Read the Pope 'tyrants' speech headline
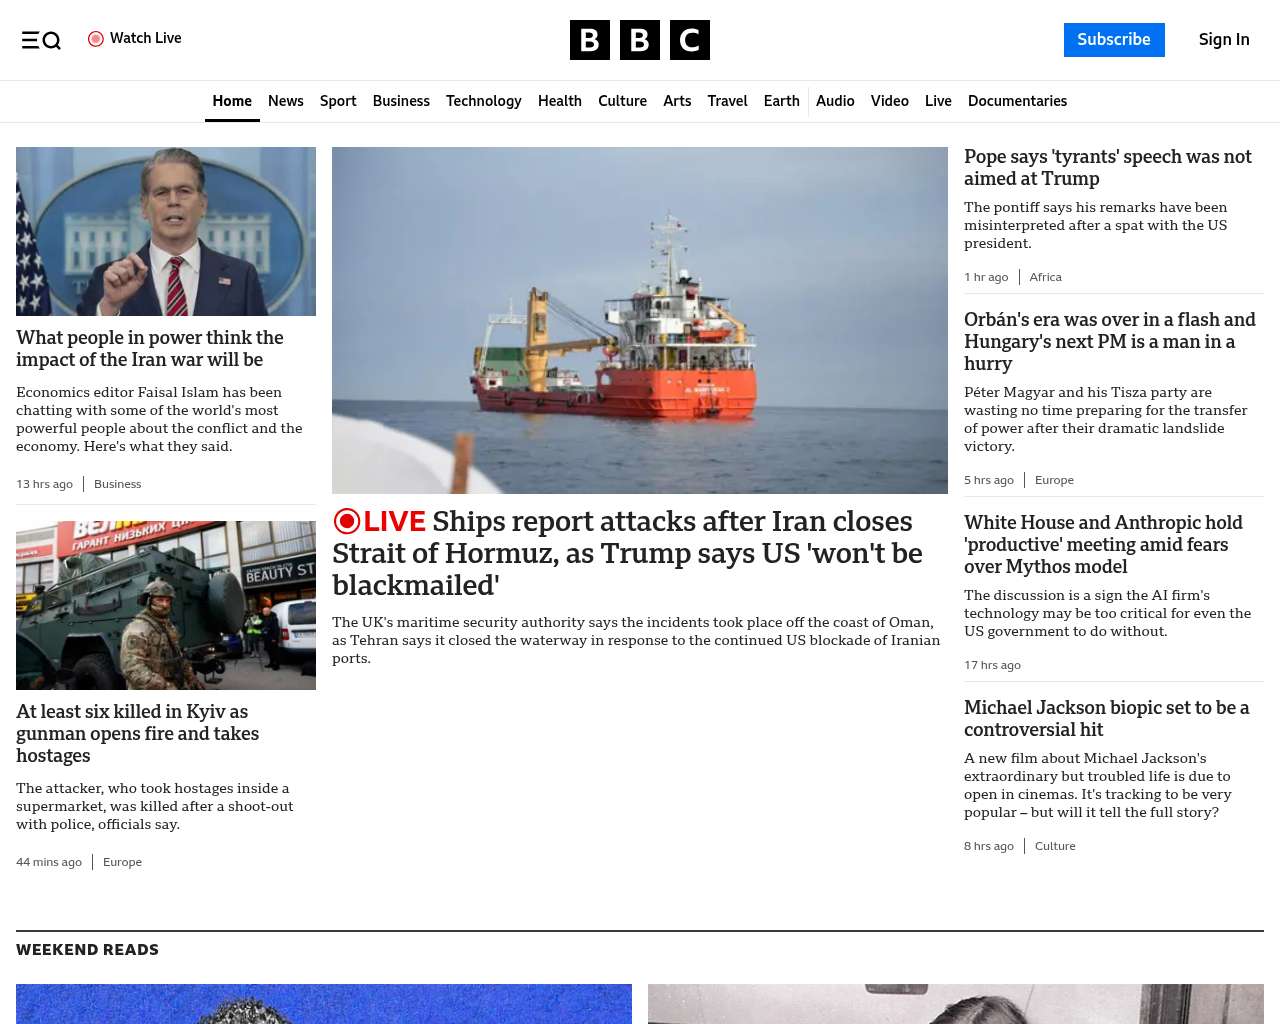The width and height of the screenshot is (1280, 1024). [1107, 167]
